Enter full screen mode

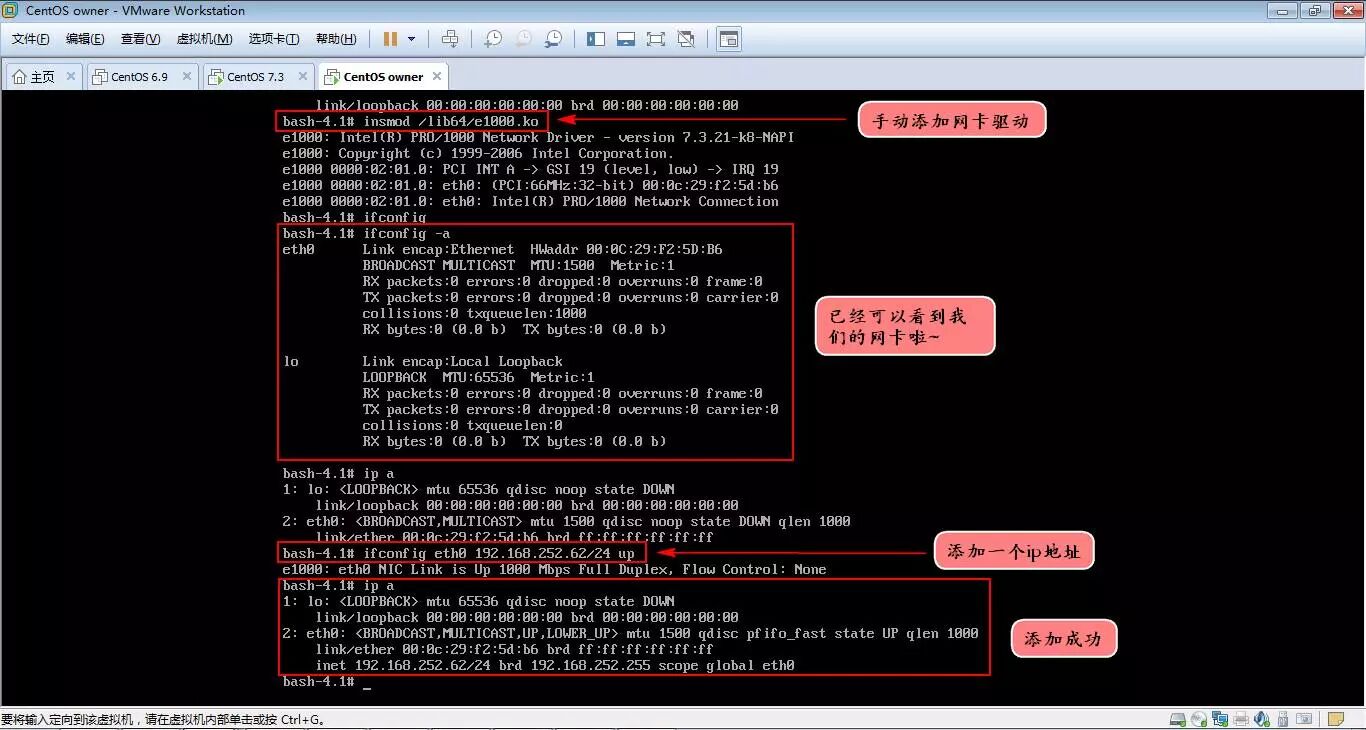point(656,39)
